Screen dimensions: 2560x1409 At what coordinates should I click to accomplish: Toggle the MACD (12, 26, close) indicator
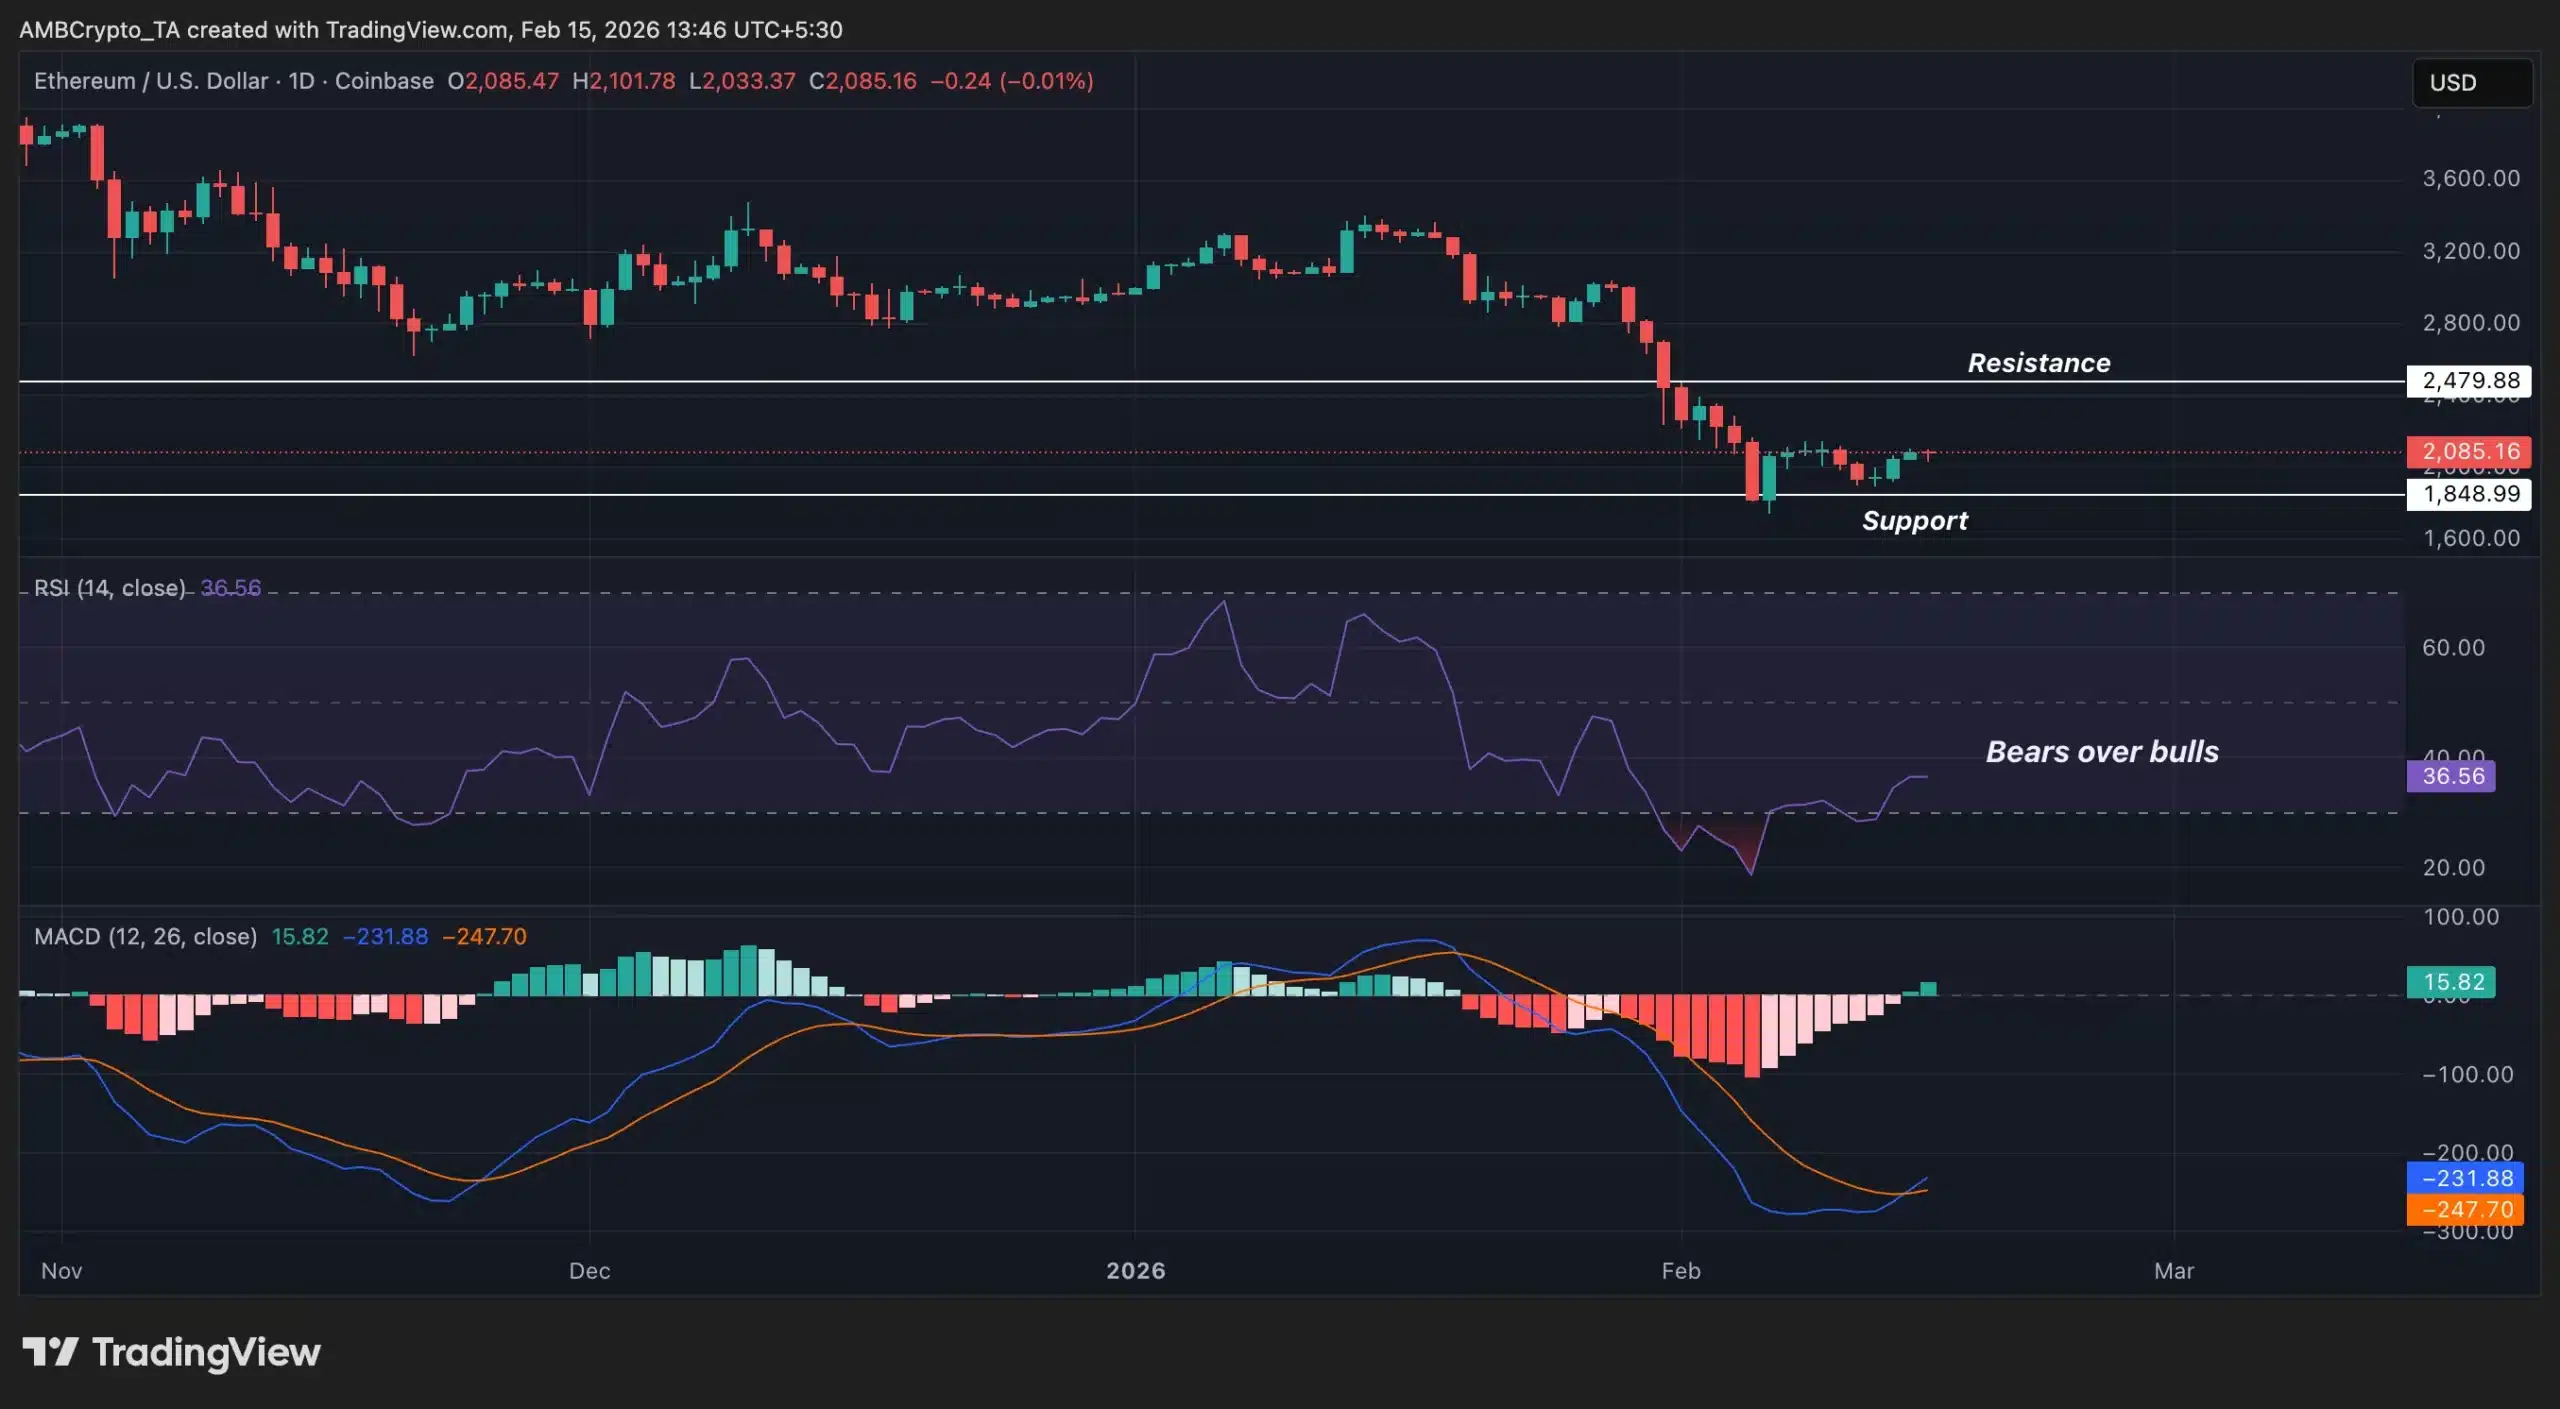(146, 937)
